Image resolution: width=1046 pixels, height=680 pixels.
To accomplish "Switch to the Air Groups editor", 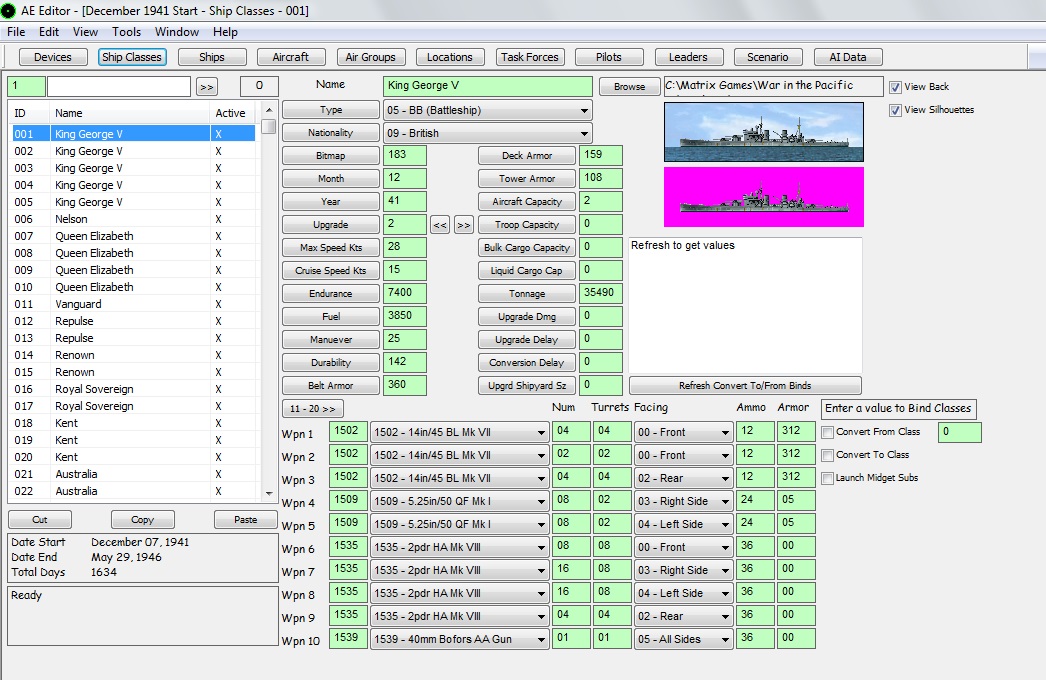I will 370,57.
